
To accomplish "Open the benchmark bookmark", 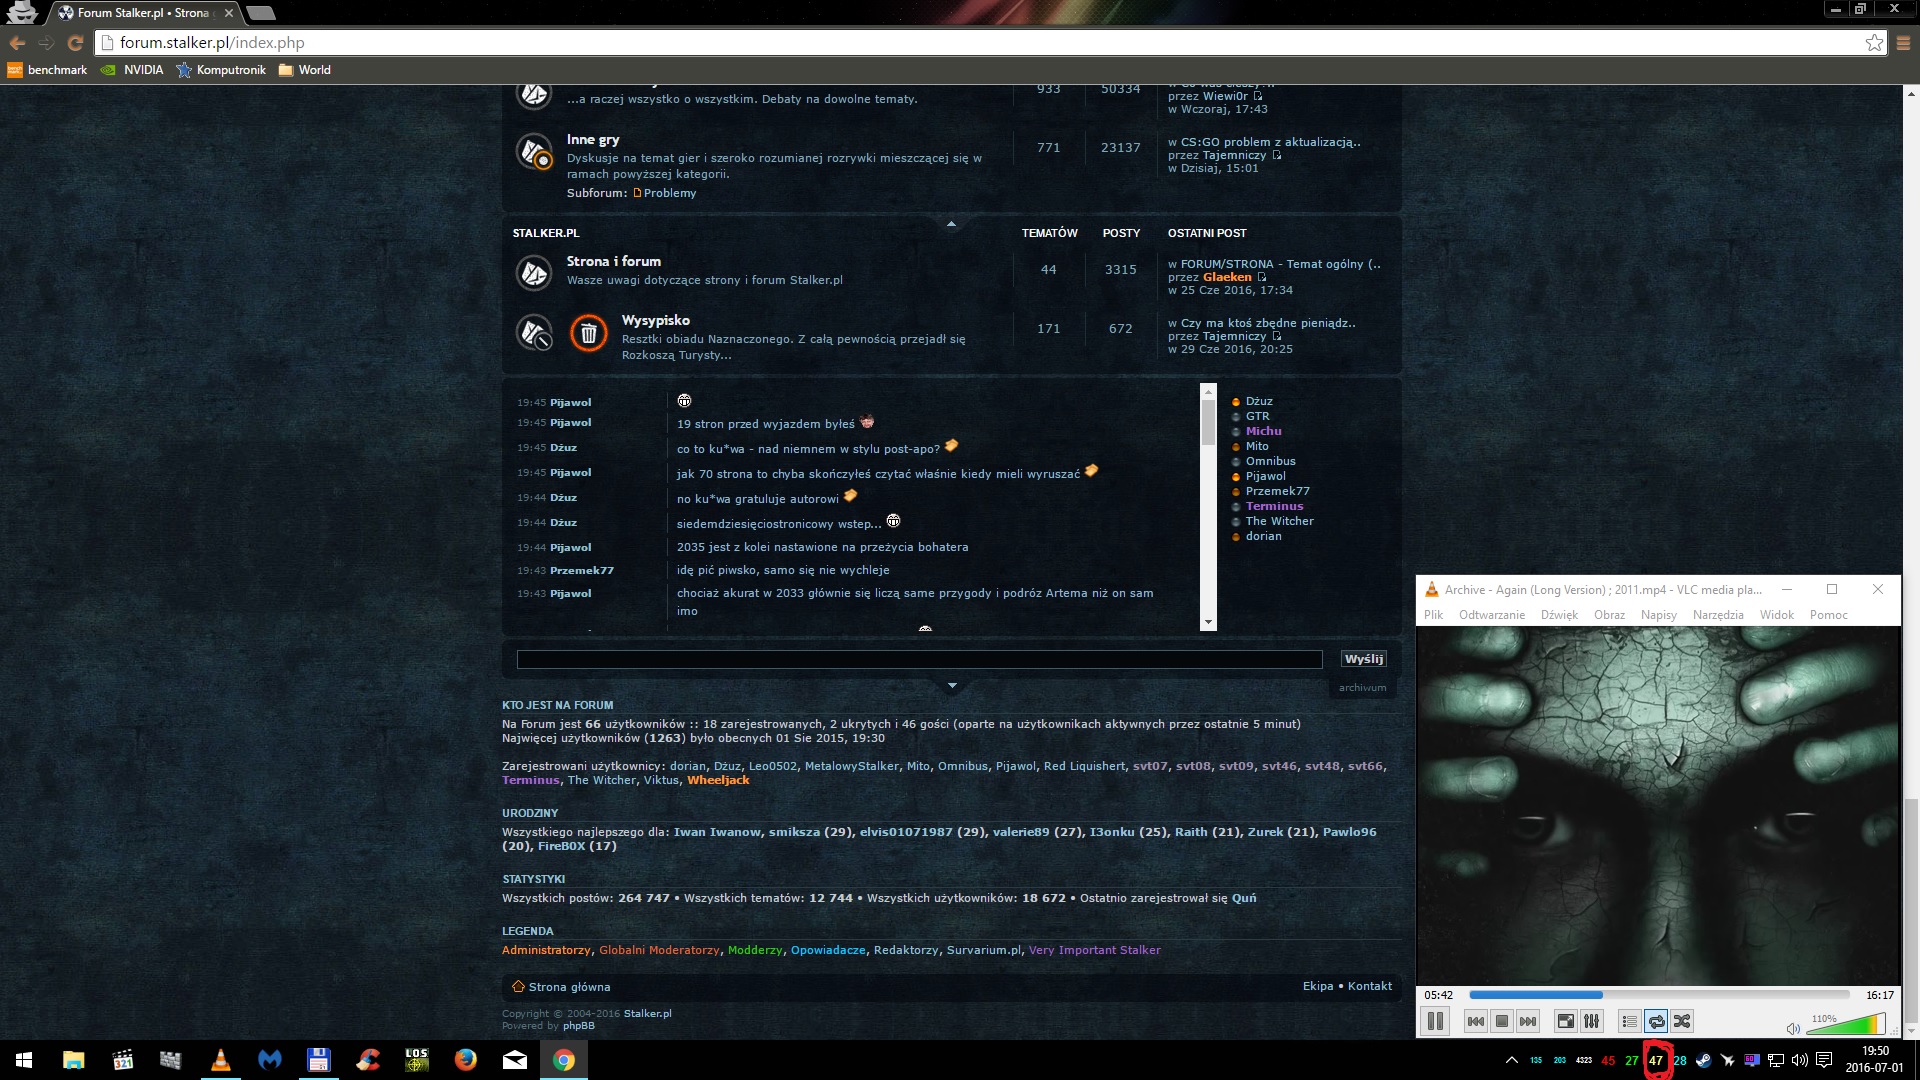I will pos(47,70).
